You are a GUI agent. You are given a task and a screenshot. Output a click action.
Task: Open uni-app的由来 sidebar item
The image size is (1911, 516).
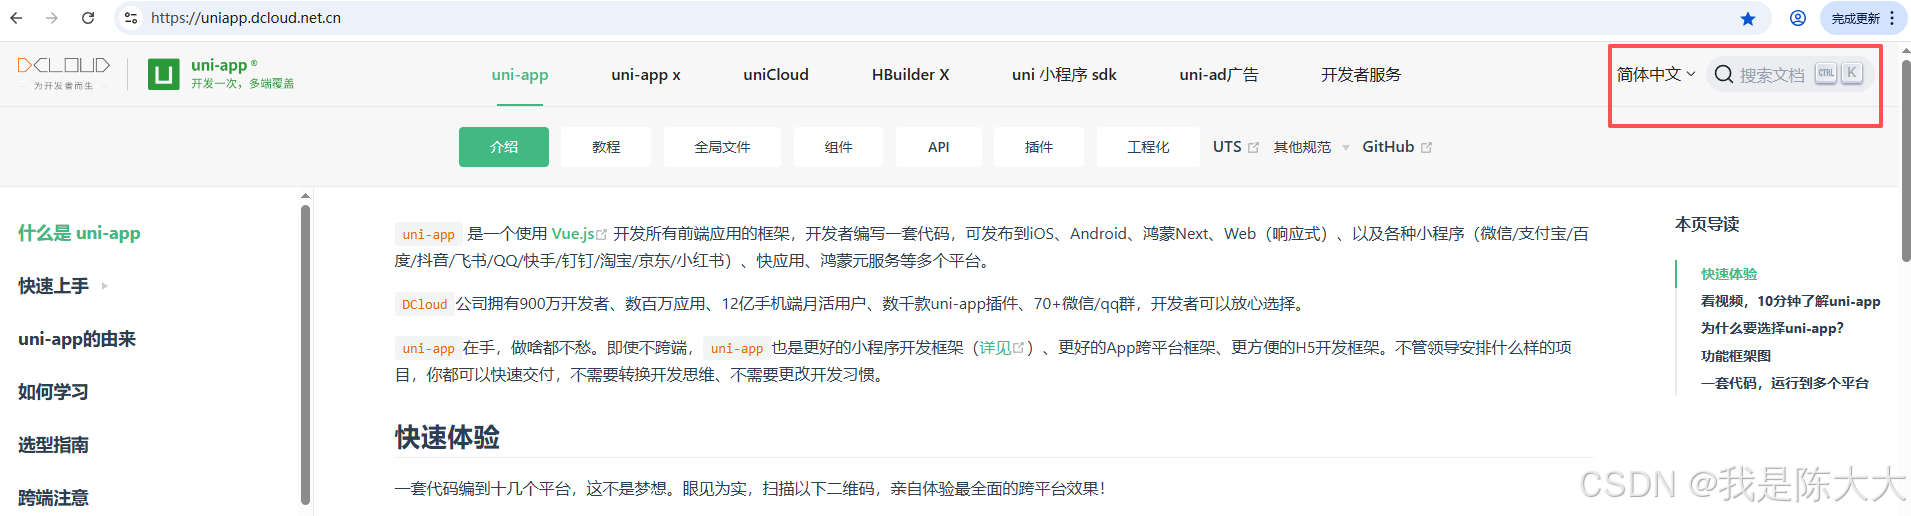pyautogui.click(x=77, y=339)
